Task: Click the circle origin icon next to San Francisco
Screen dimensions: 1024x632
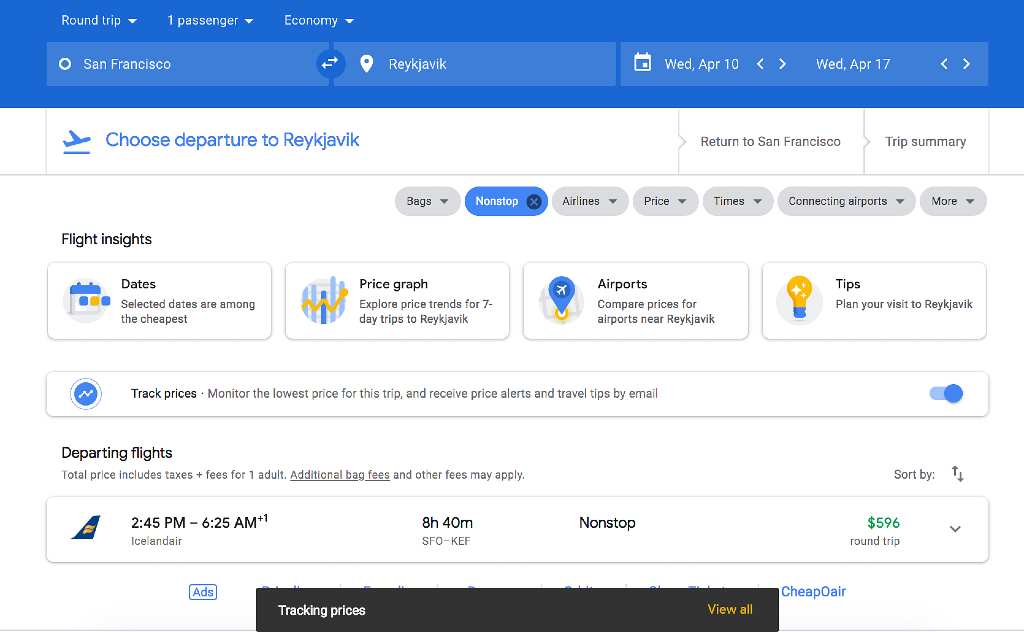Action: point(65,64)
